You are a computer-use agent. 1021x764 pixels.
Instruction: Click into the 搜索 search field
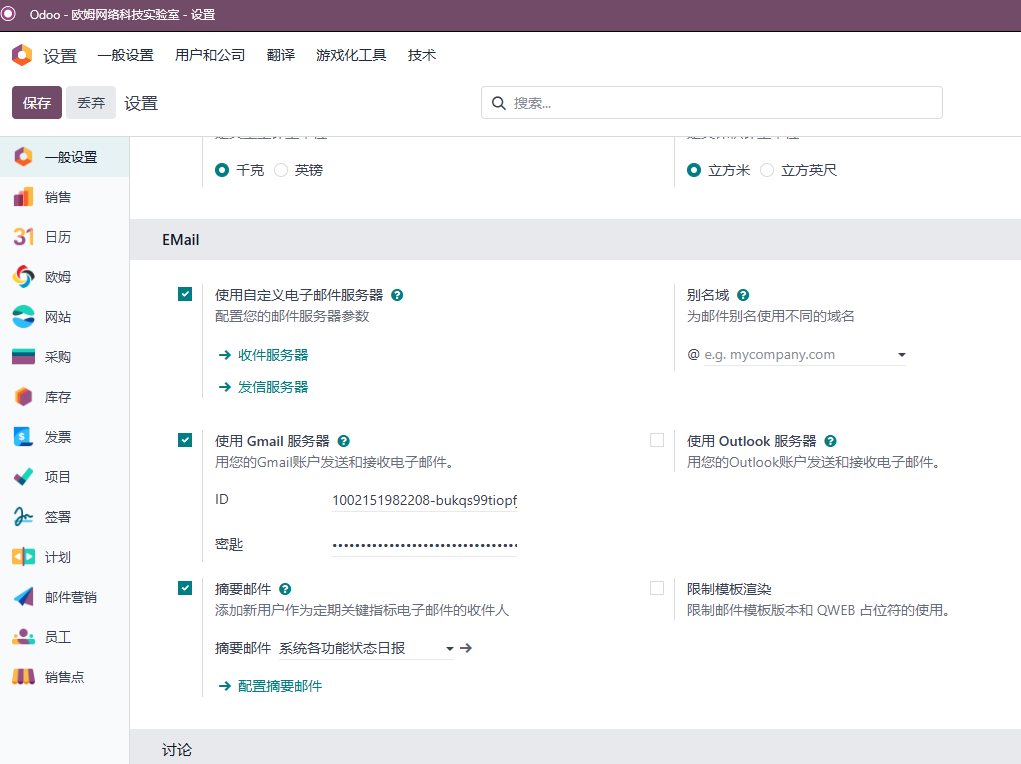pos(712,103)
